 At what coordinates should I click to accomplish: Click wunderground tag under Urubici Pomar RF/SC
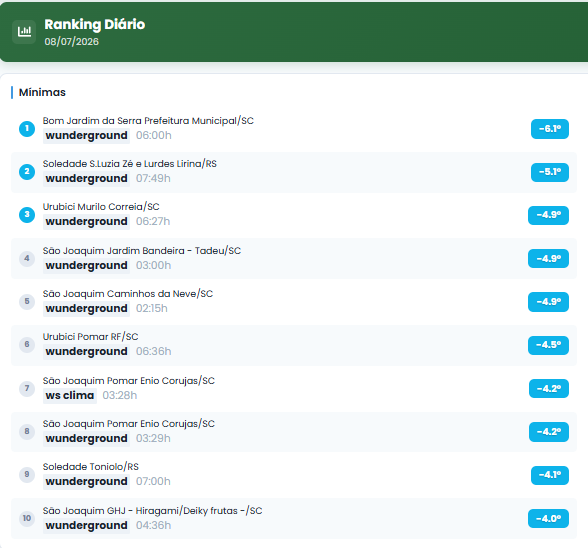[x=86, y=352]
